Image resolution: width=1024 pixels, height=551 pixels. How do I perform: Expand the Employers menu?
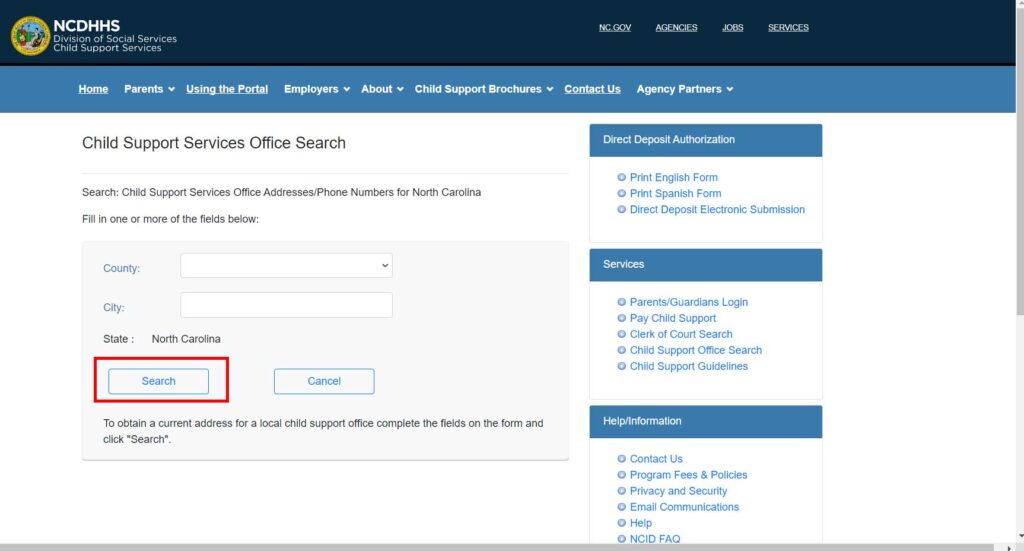tap(317, 89)
